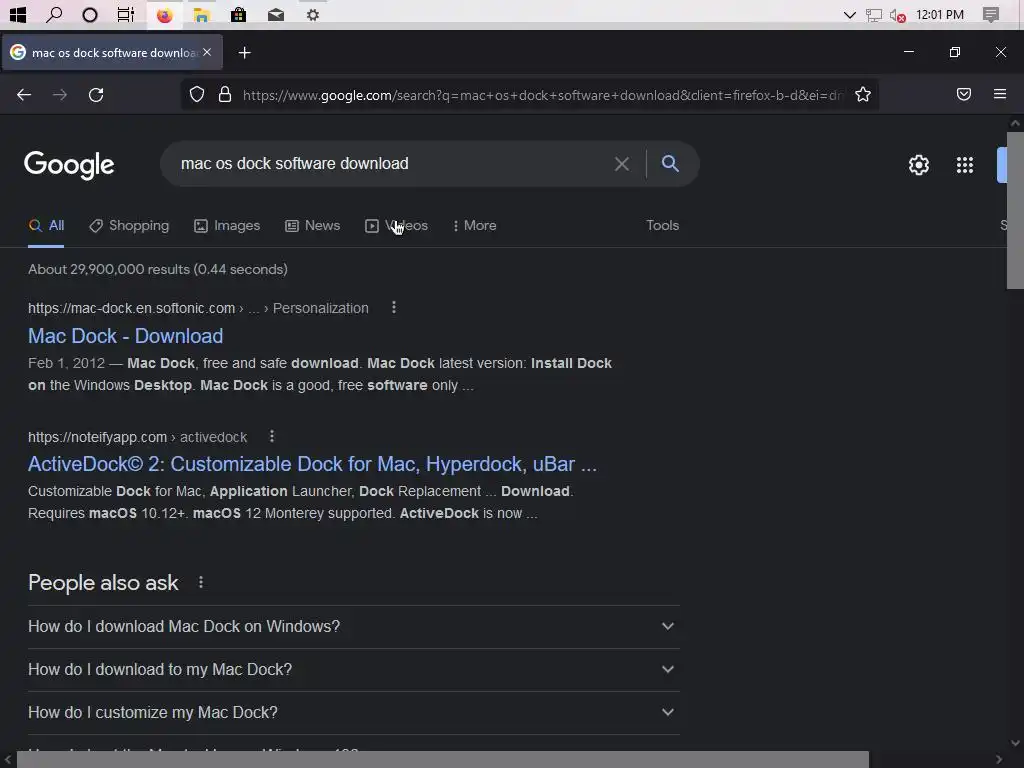Open options for the softonic result

click(394, 308)
